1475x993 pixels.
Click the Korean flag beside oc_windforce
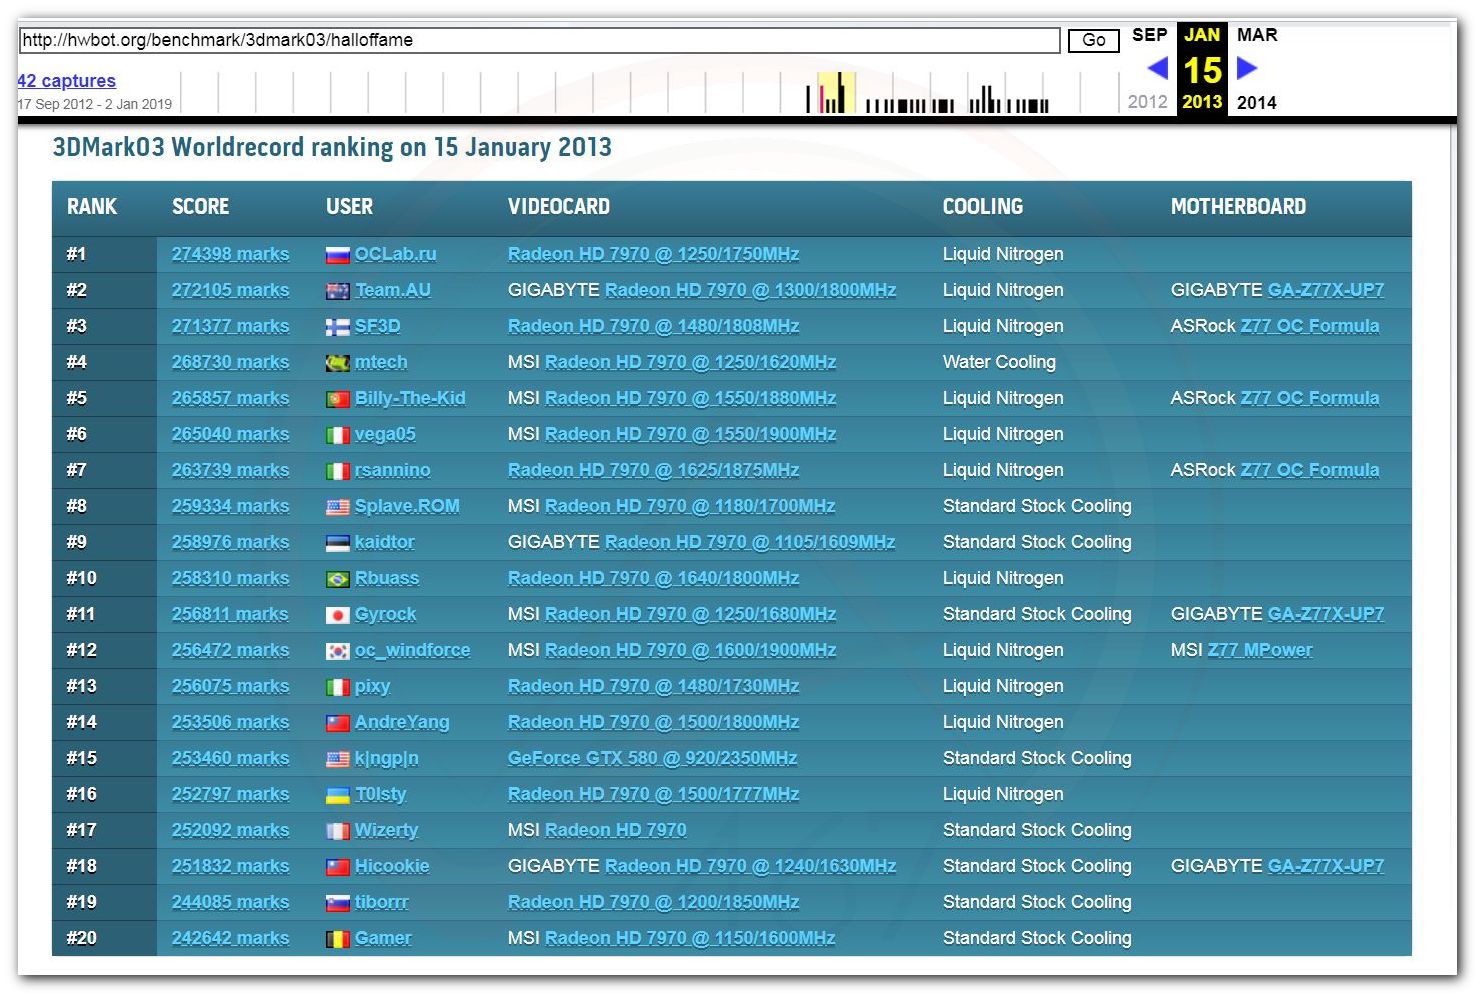338,651
